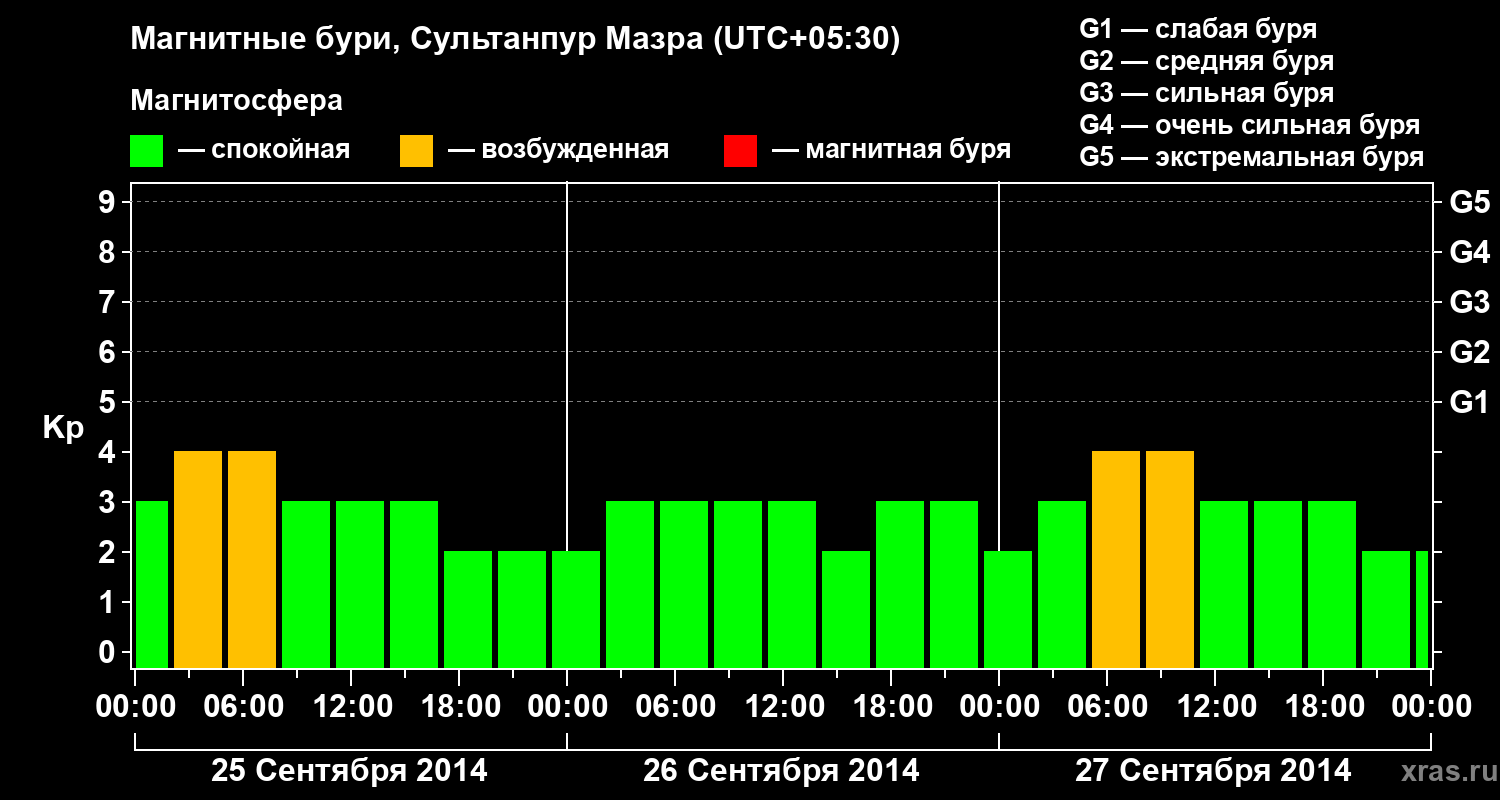
Task: Click the '25 Сентября 2014' date label
Action: 349,771
